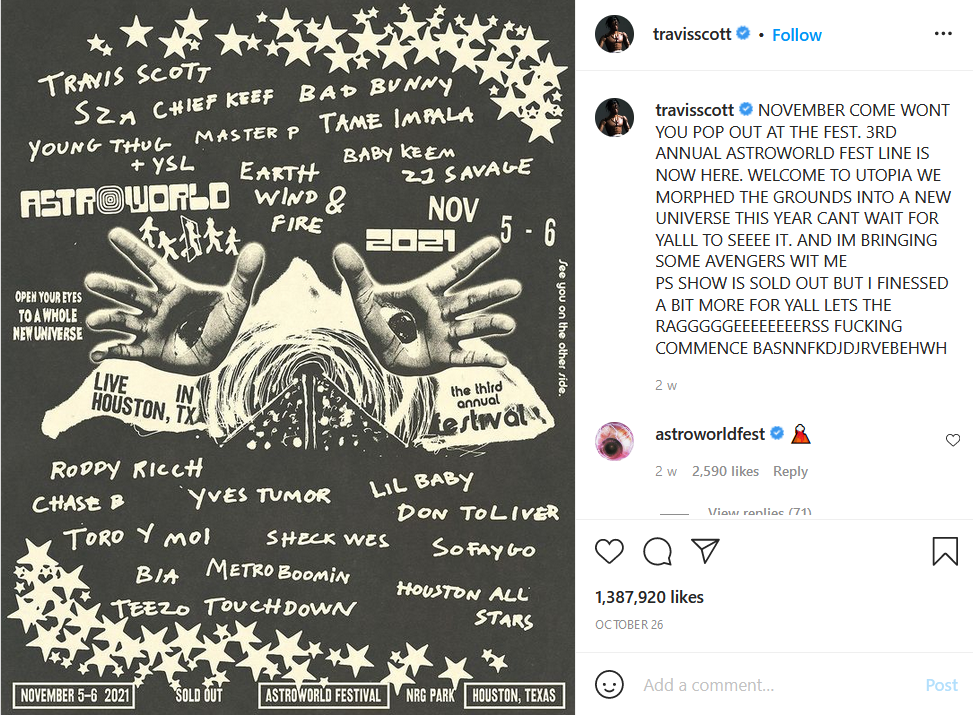The width and height of the screenshot is (973, 715).
Task: Like the post with the heart icon
Action: [609, 551]
